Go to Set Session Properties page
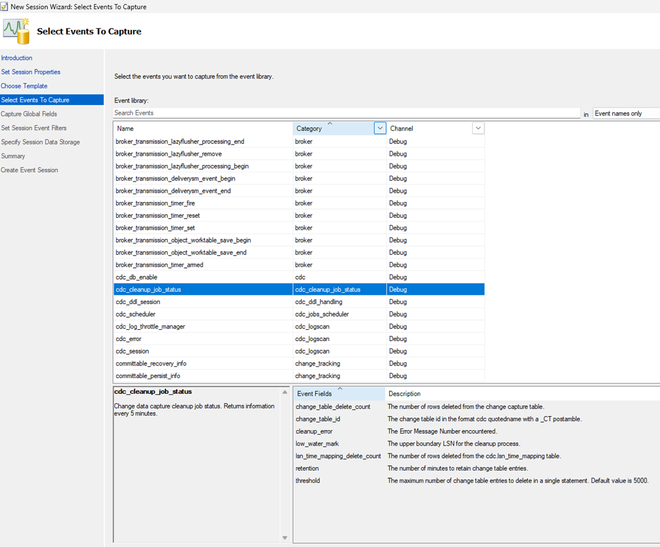 tap(31, 72)
